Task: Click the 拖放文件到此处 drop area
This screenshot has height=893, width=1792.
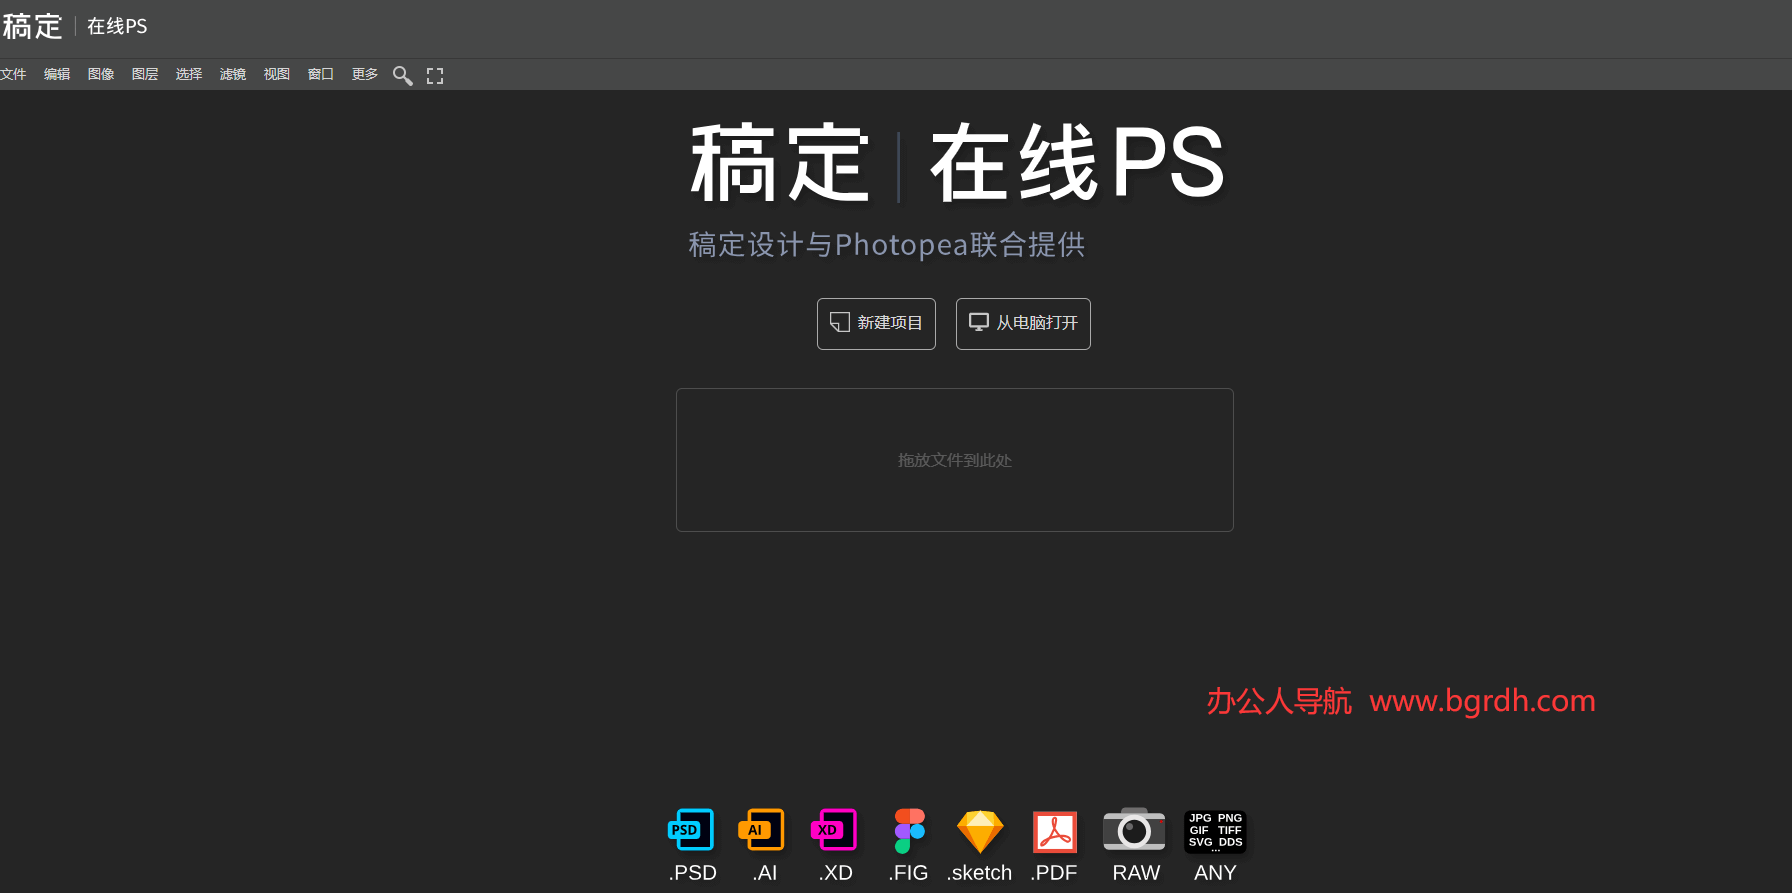Action: [955, 460]
